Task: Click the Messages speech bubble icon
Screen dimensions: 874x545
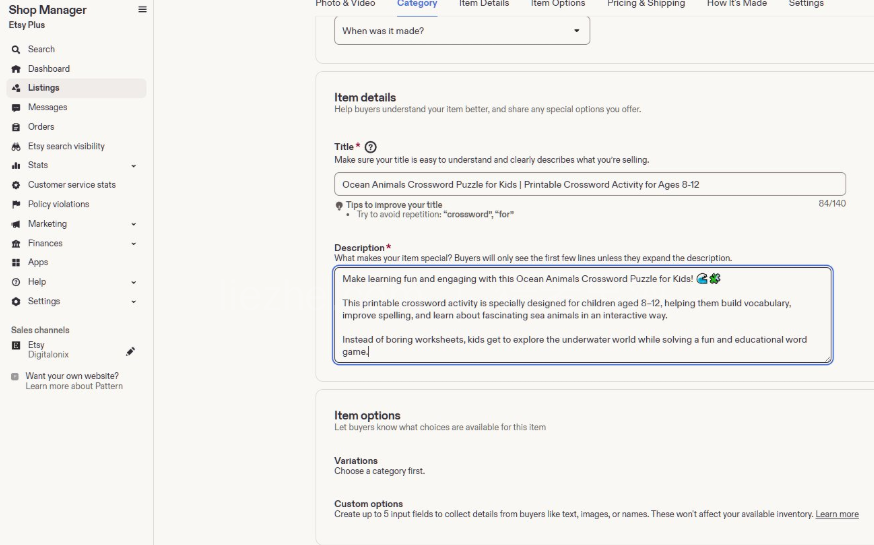Action: point(16,108)
